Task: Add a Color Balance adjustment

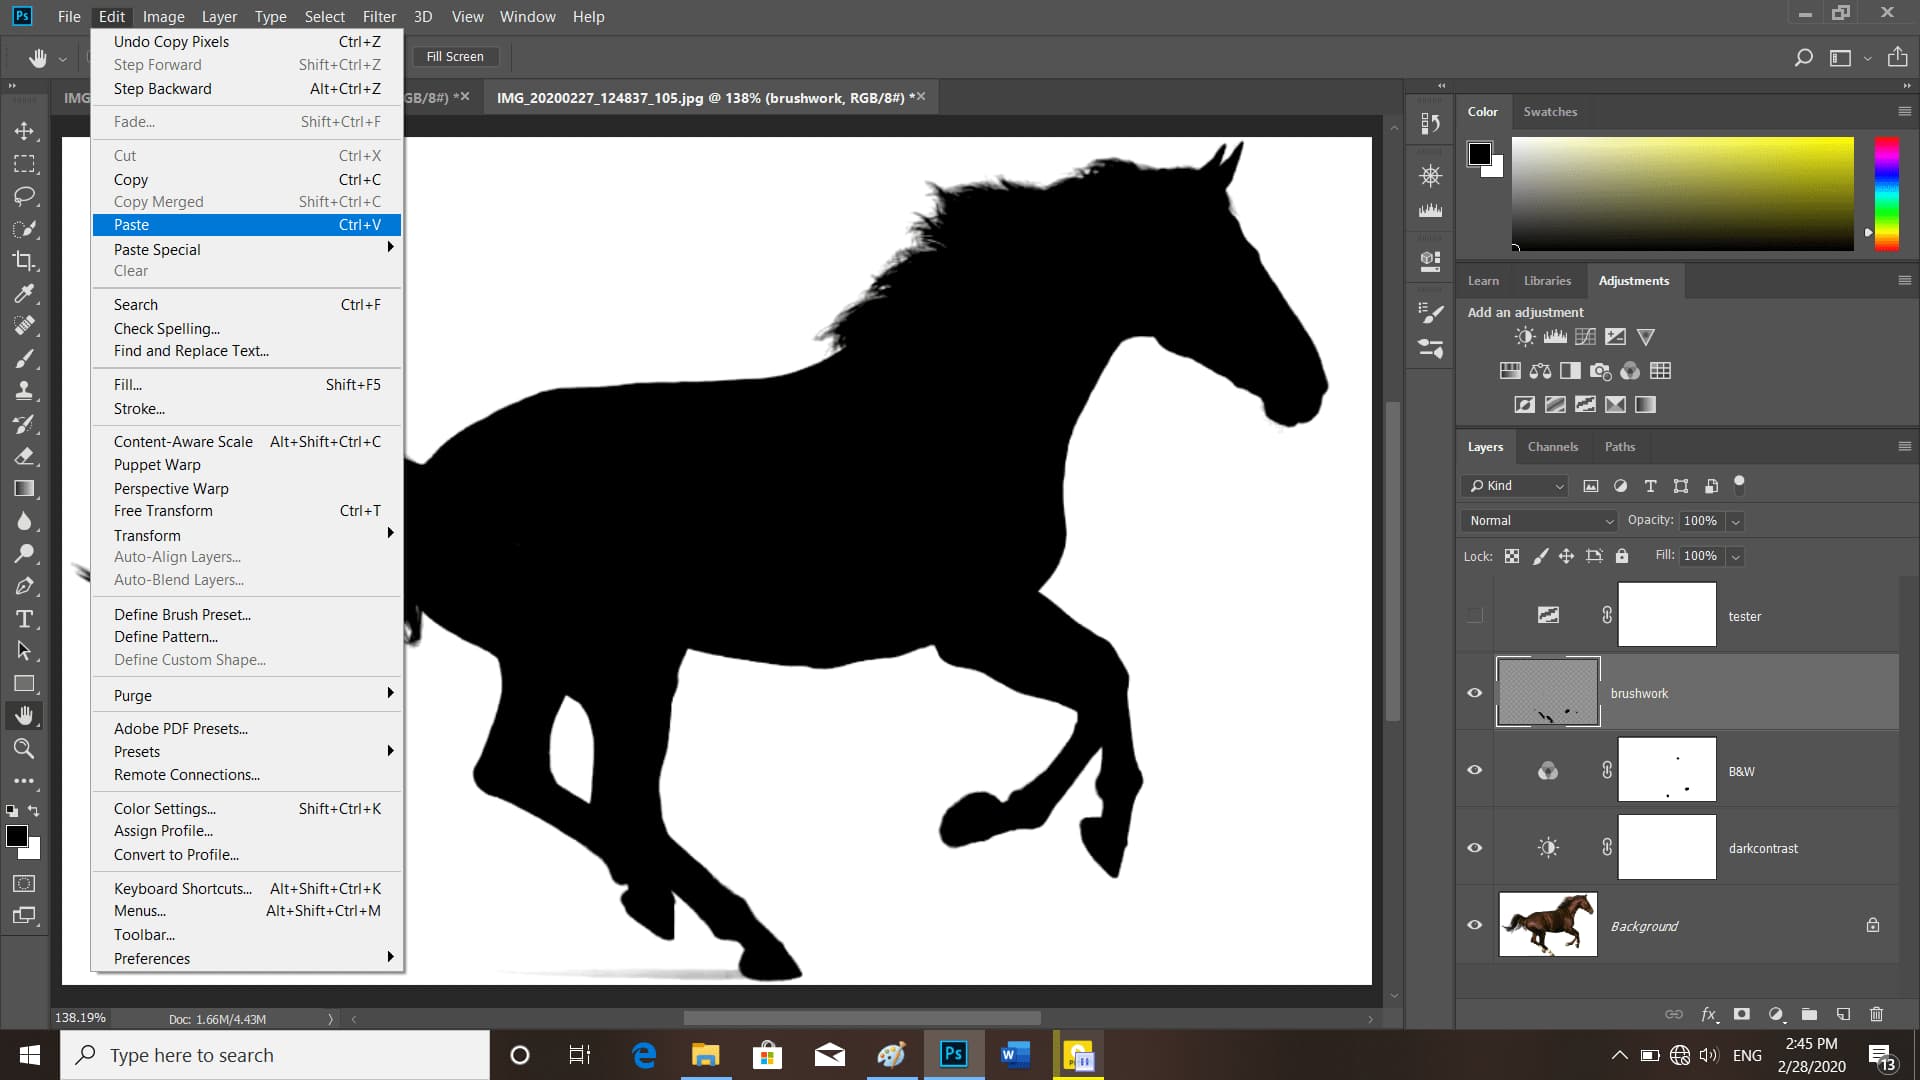Action: [x=1540, y=371]
